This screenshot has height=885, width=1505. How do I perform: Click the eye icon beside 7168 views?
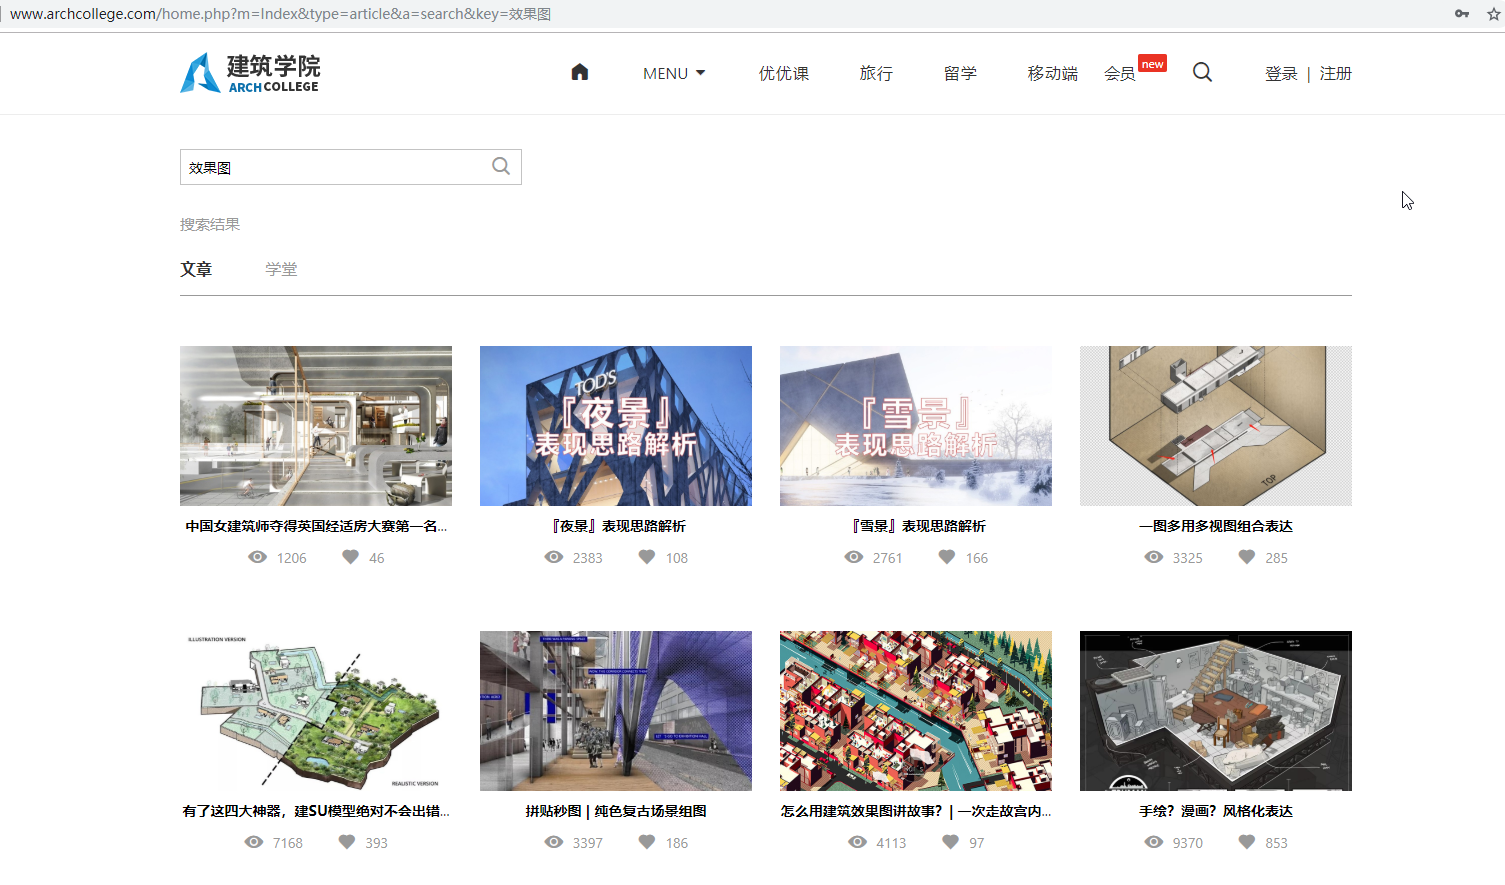(x=254, y=842)
